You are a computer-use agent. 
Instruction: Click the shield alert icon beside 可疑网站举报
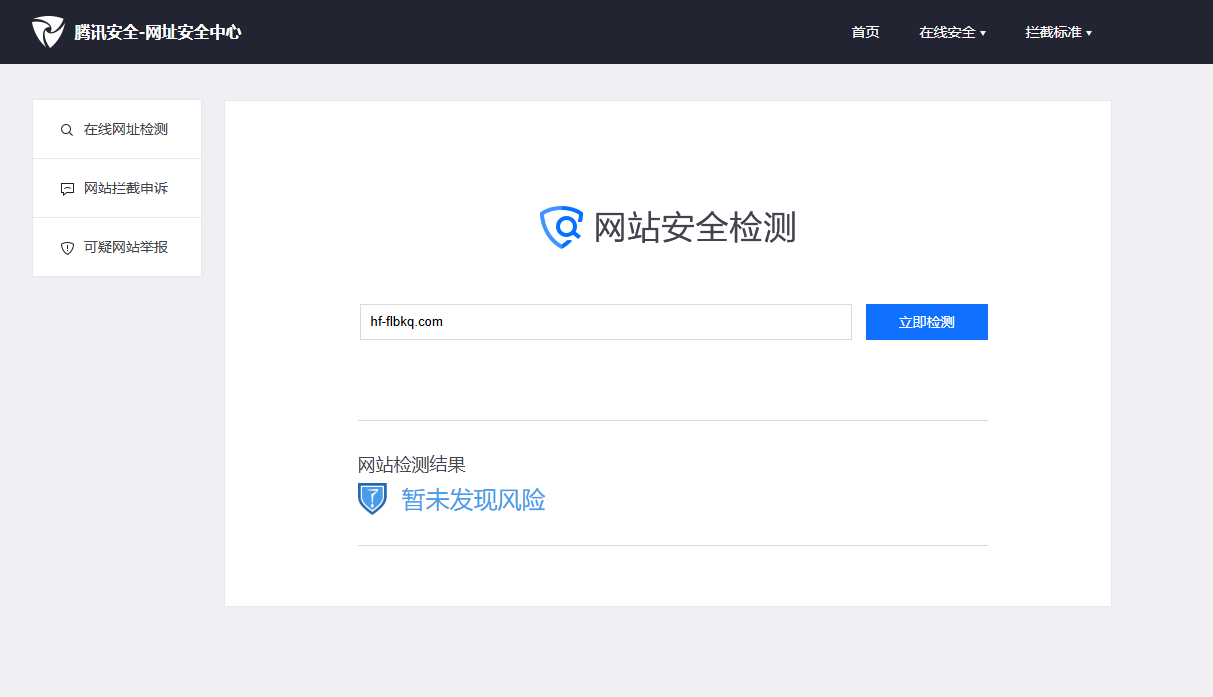point(67,248)
